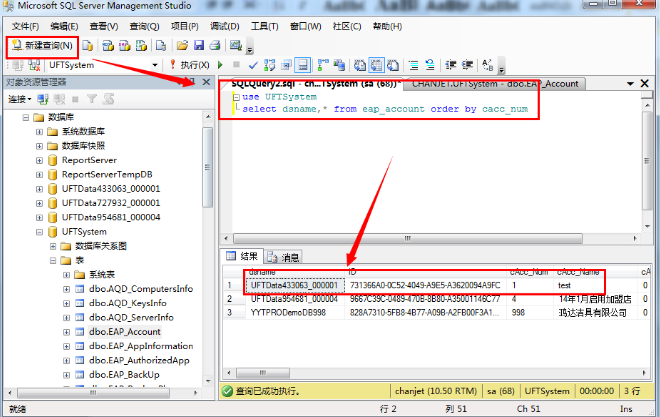
Task: Expand UFTData433063_000001 database node
Action: pyautogui.click(x=39, y=189)
